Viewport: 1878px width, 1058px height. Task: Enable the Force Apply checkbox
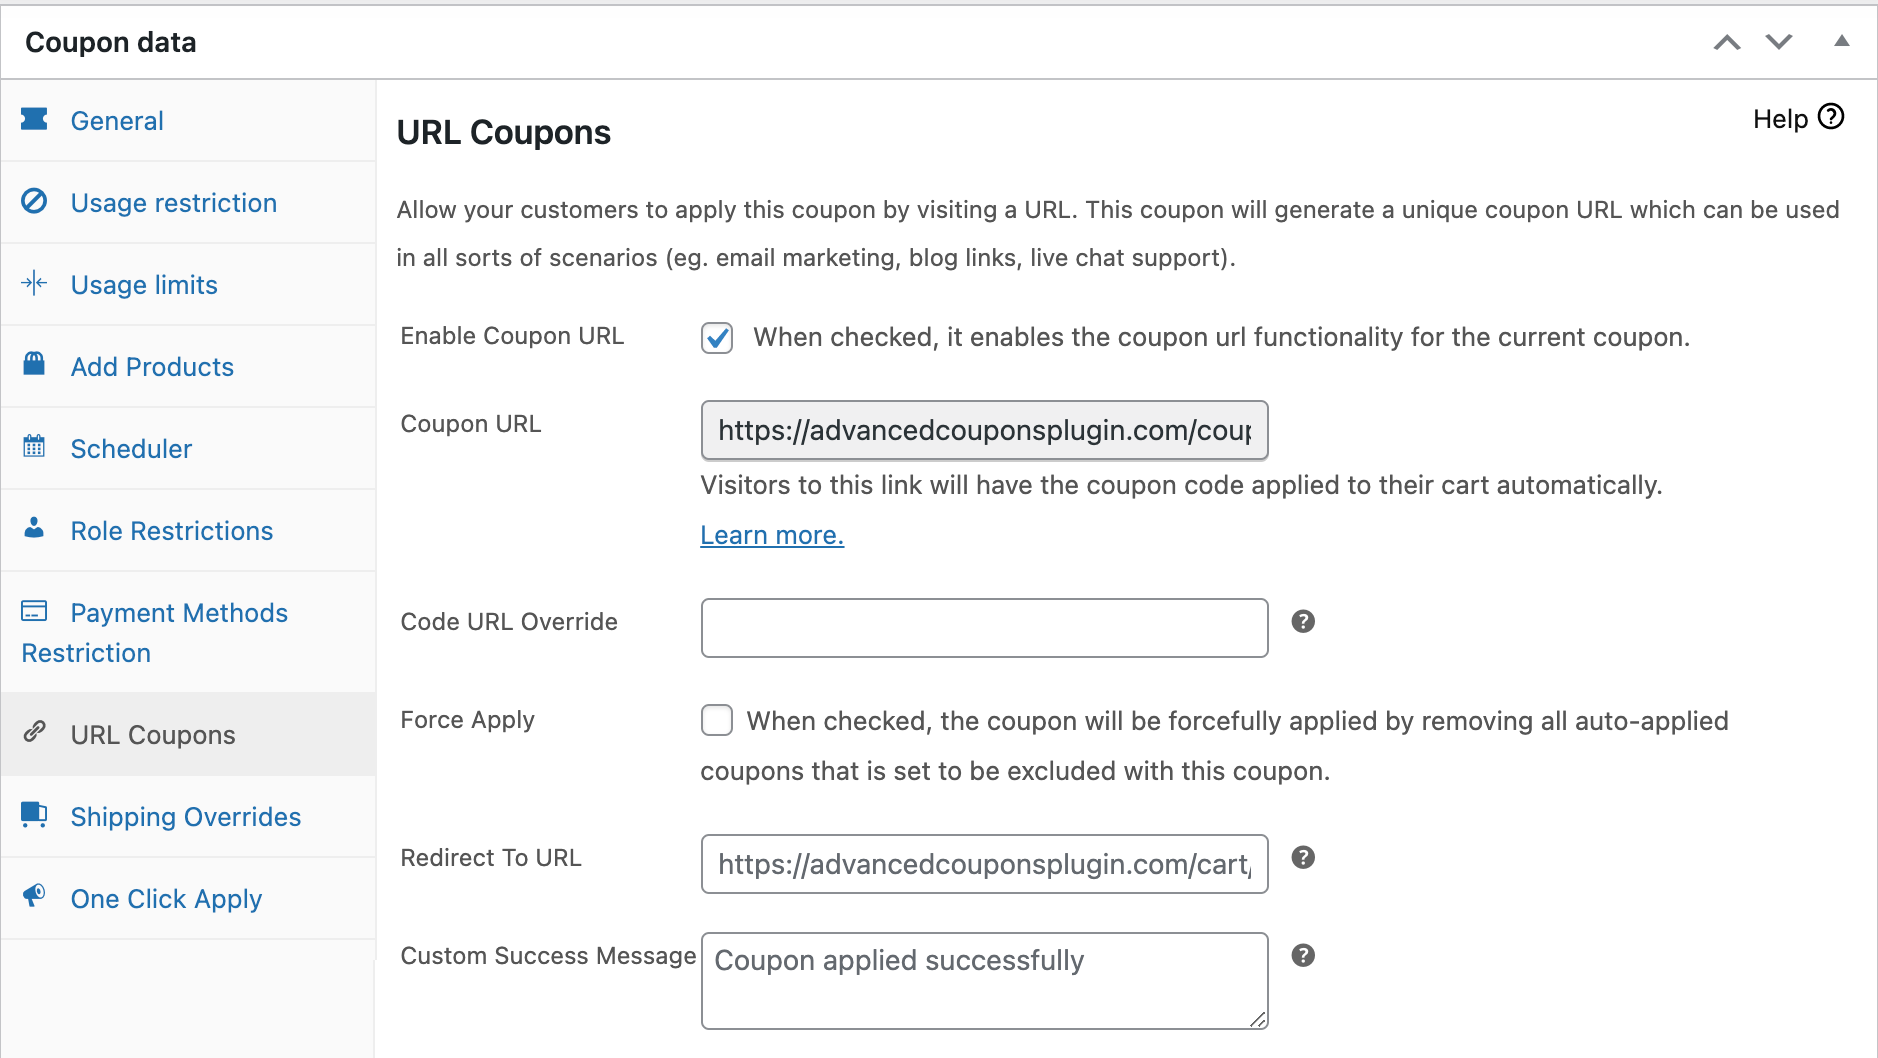[x=717, y=721]
